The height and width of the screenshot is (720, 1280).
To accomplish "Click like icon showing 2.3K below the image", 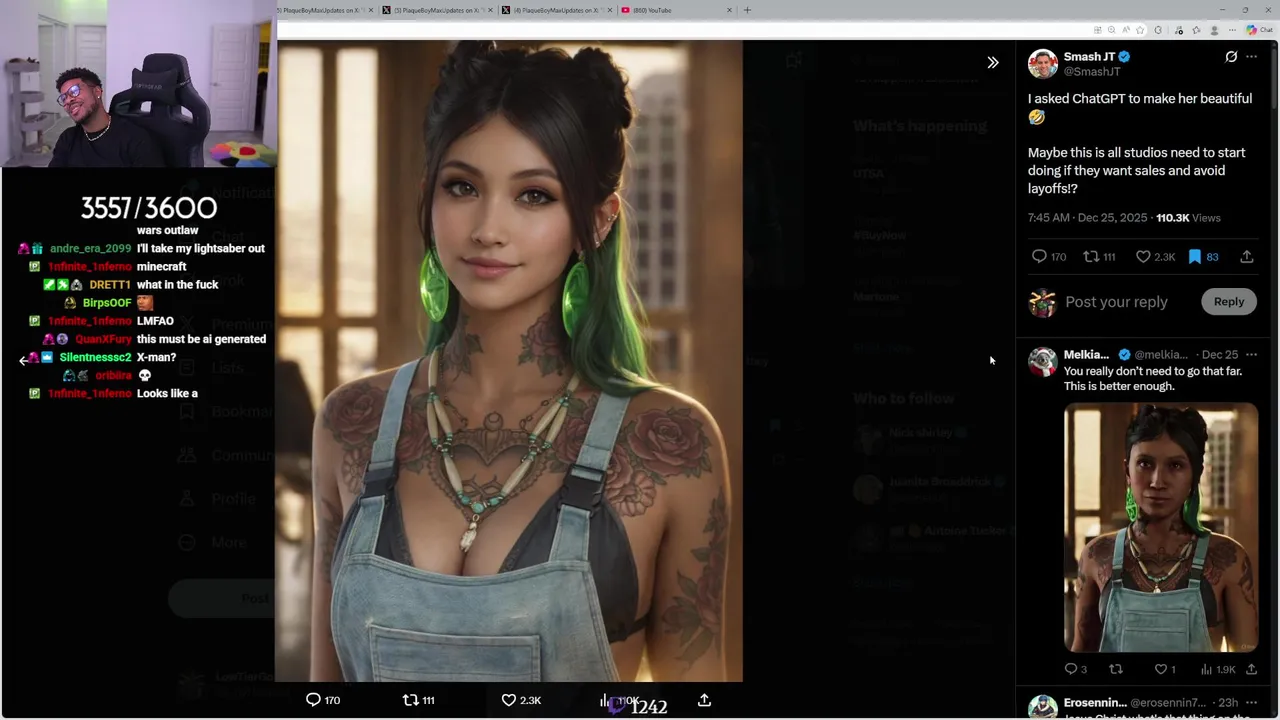I will [x=521, y=700].
